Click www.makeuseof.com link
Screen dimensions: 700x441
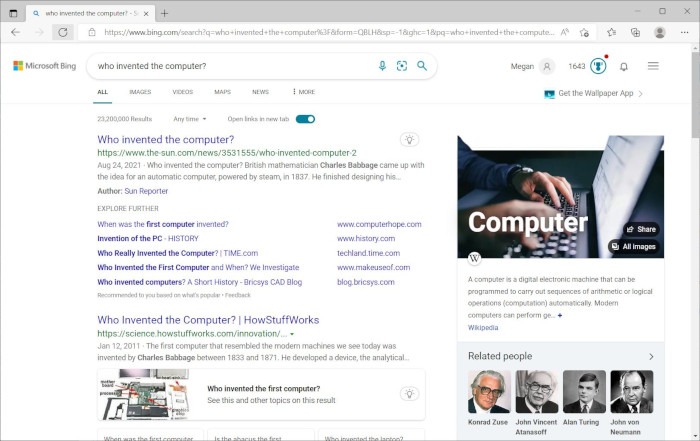[x=373, y=267]
